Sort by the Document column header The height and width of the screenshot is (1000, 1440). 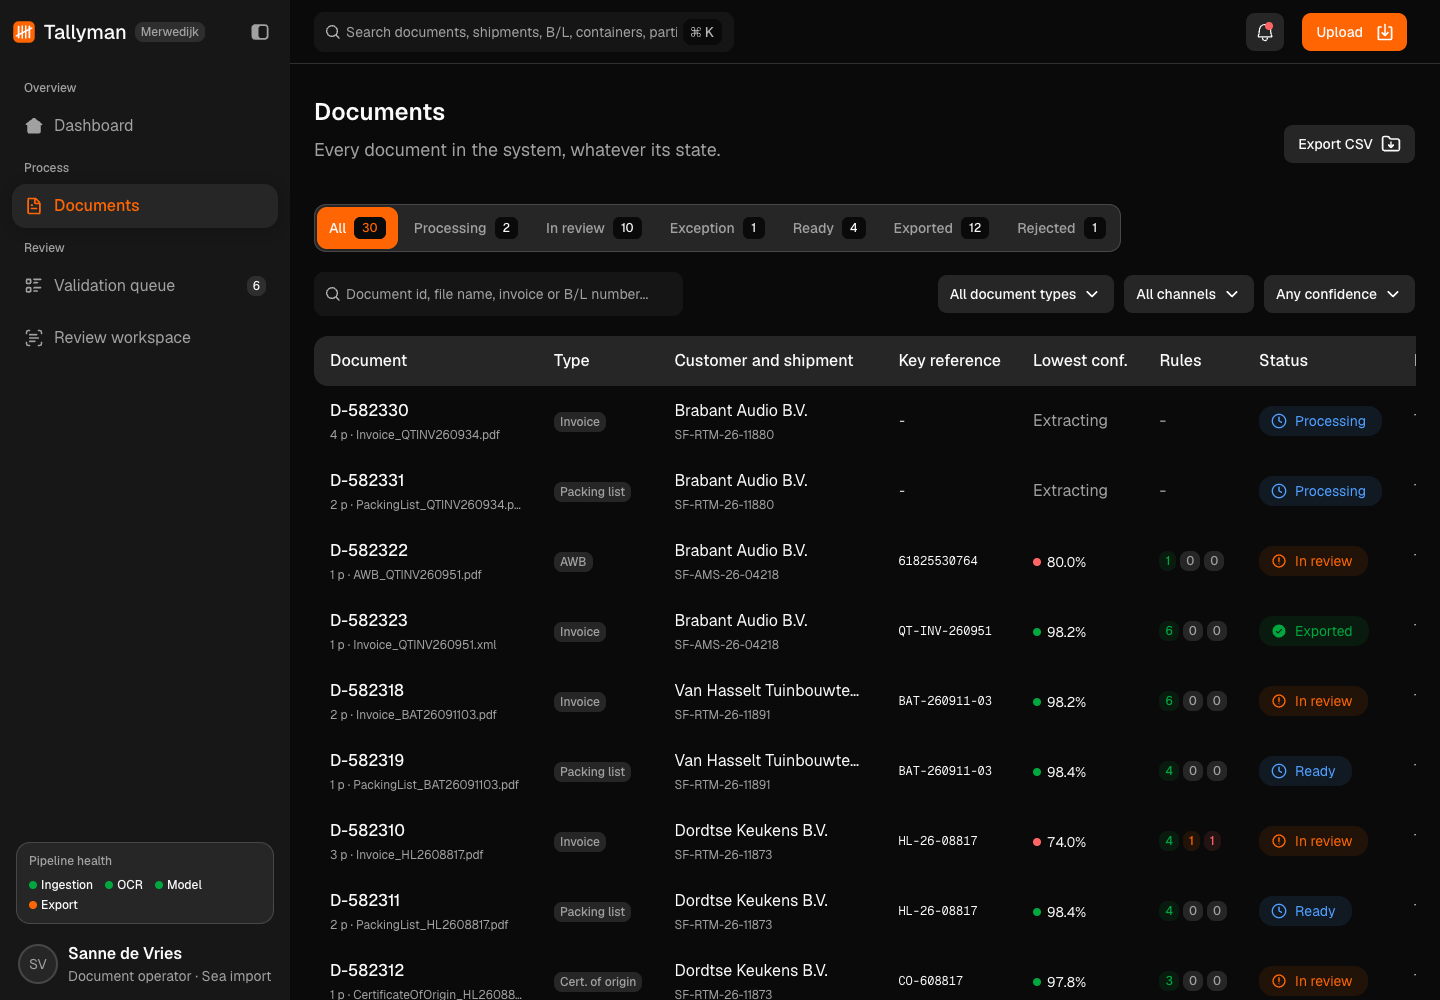pyautogui.click(x=368, y=361)
